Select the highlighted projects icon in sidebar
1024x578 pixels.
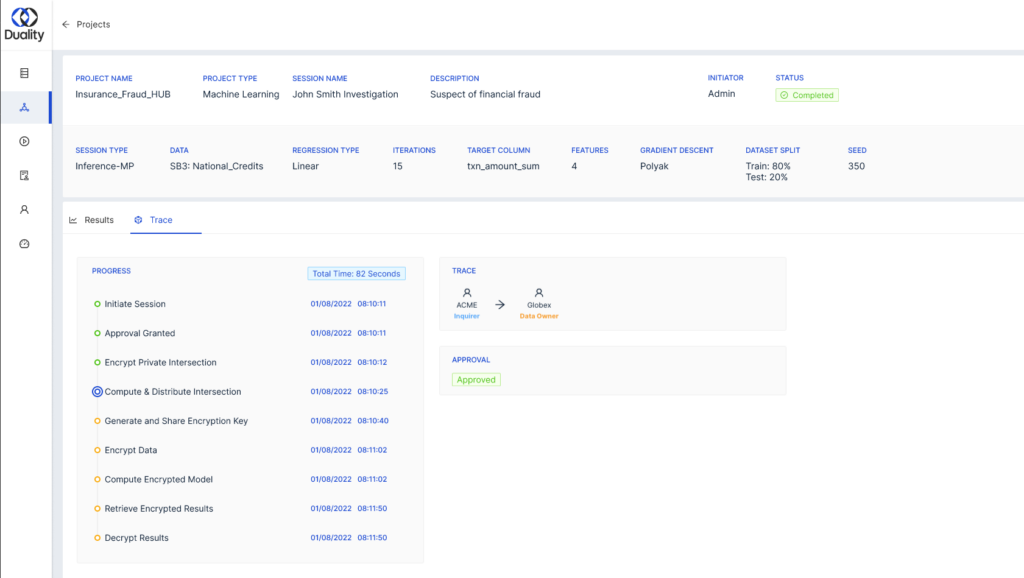point(25,107)
